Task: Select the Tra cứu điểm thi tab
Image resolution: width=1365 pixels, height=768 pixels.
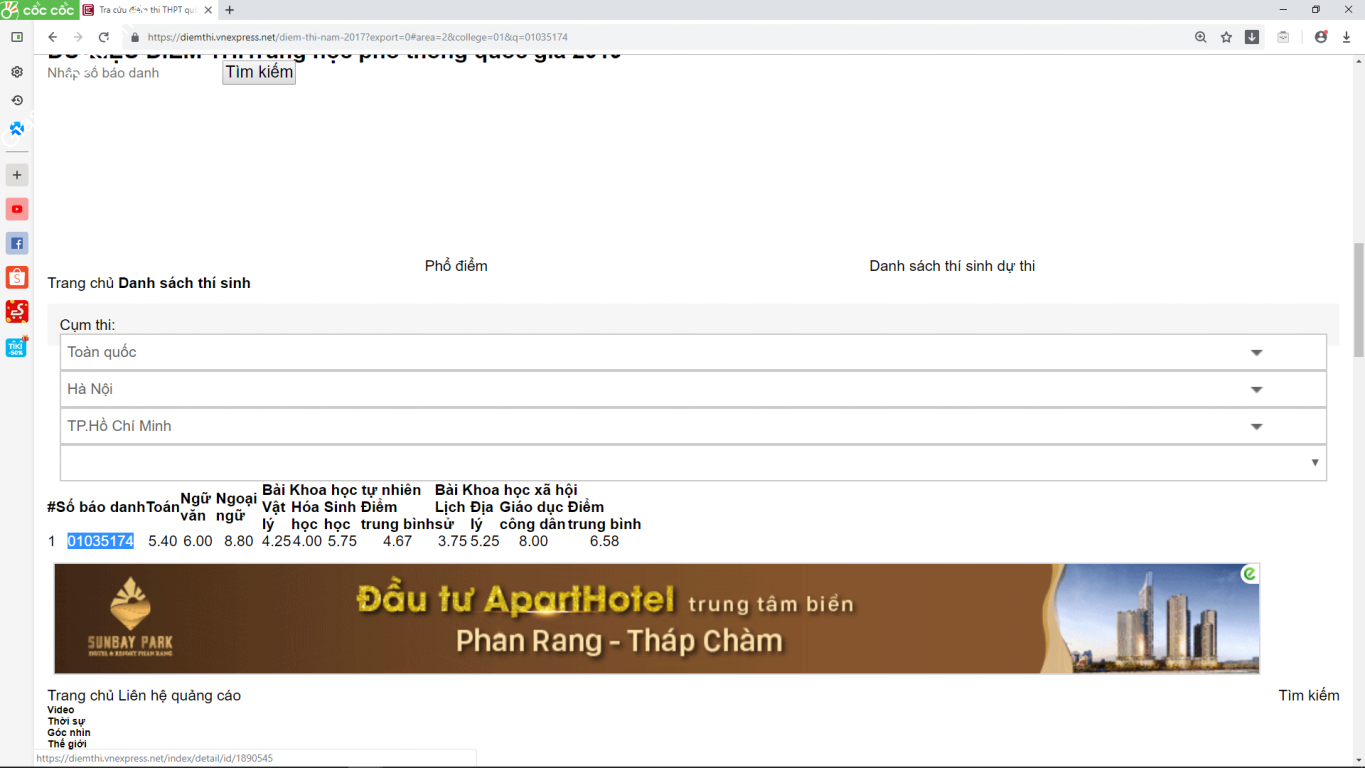Action: tap(147, 10)
